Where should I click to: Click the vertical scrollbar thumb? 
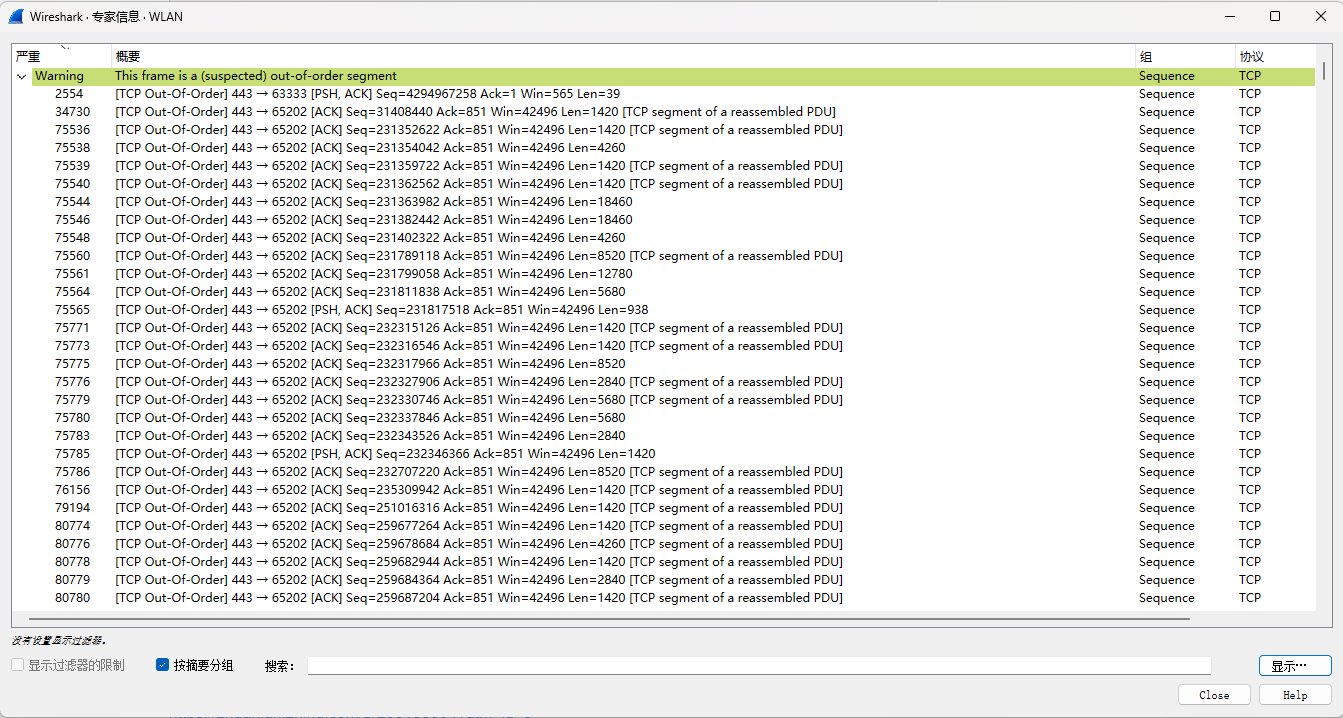1324,72
